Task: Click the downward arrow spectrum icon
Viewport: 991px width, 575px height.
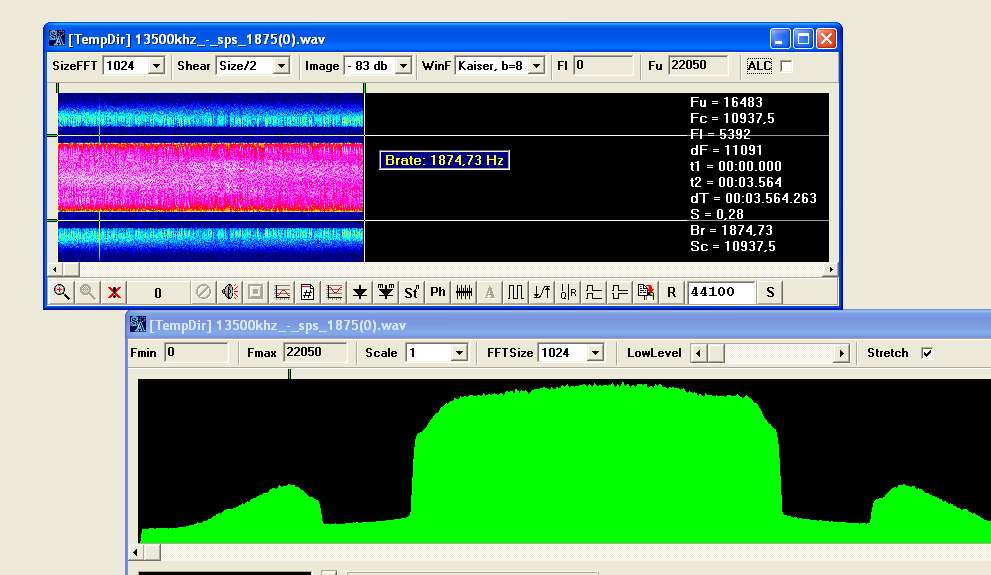Action: [x=360, y=292]
